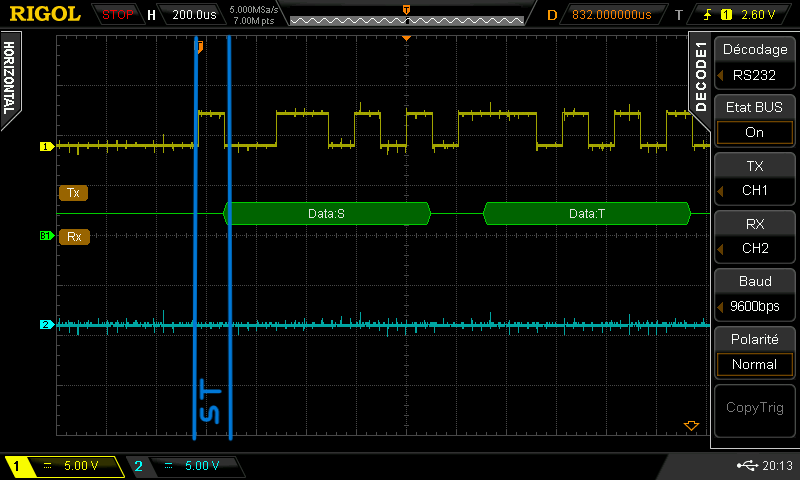Click the D delay label
Viewport: 800px width, 480px height.
click(x=552, y=15)
